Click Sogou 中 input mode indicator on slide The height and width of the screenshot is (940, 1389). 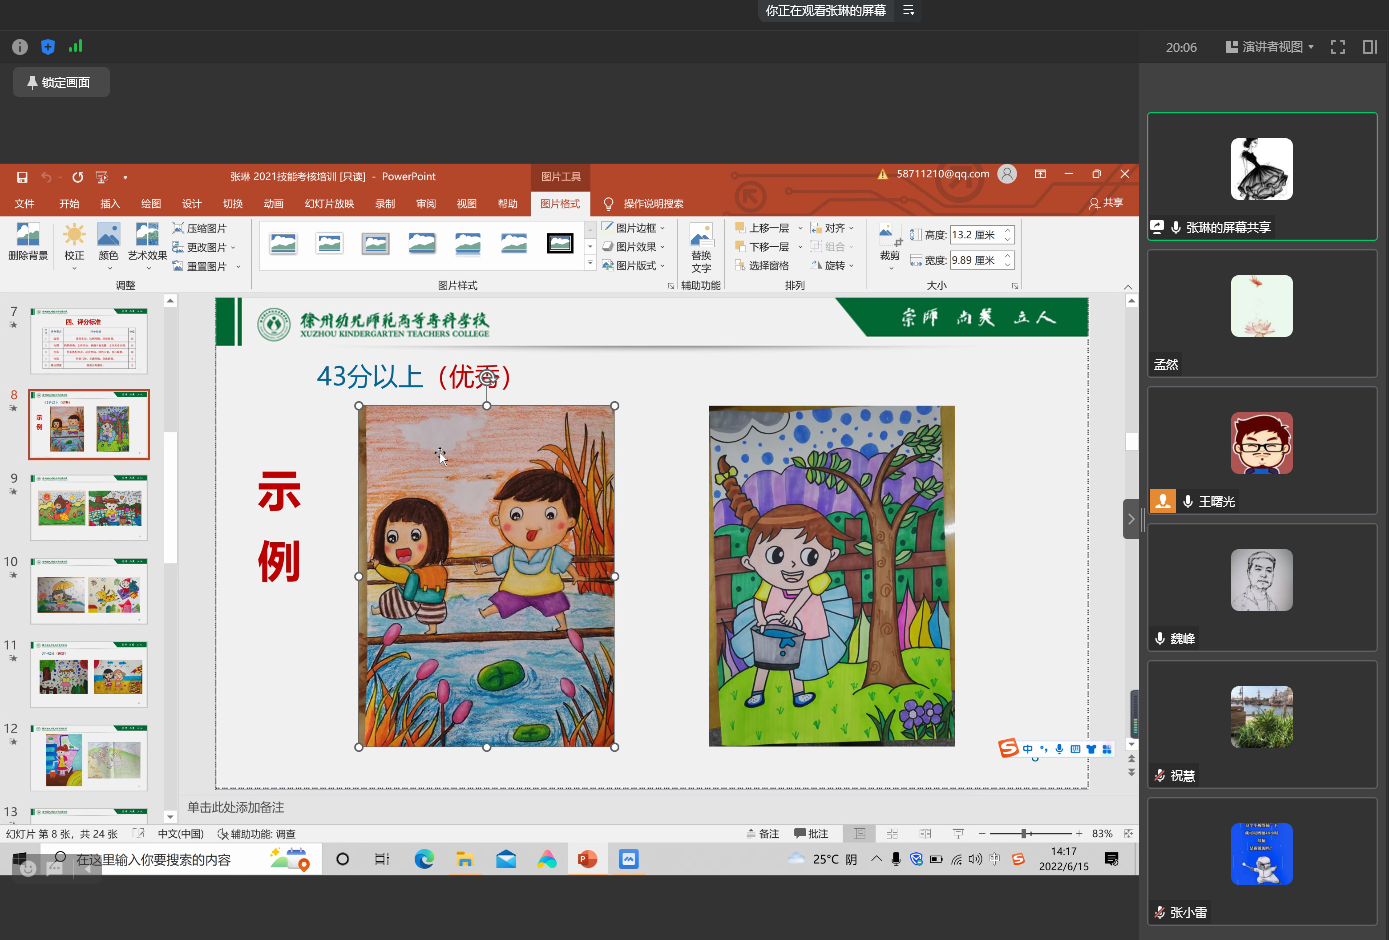tap(1027, 749)
